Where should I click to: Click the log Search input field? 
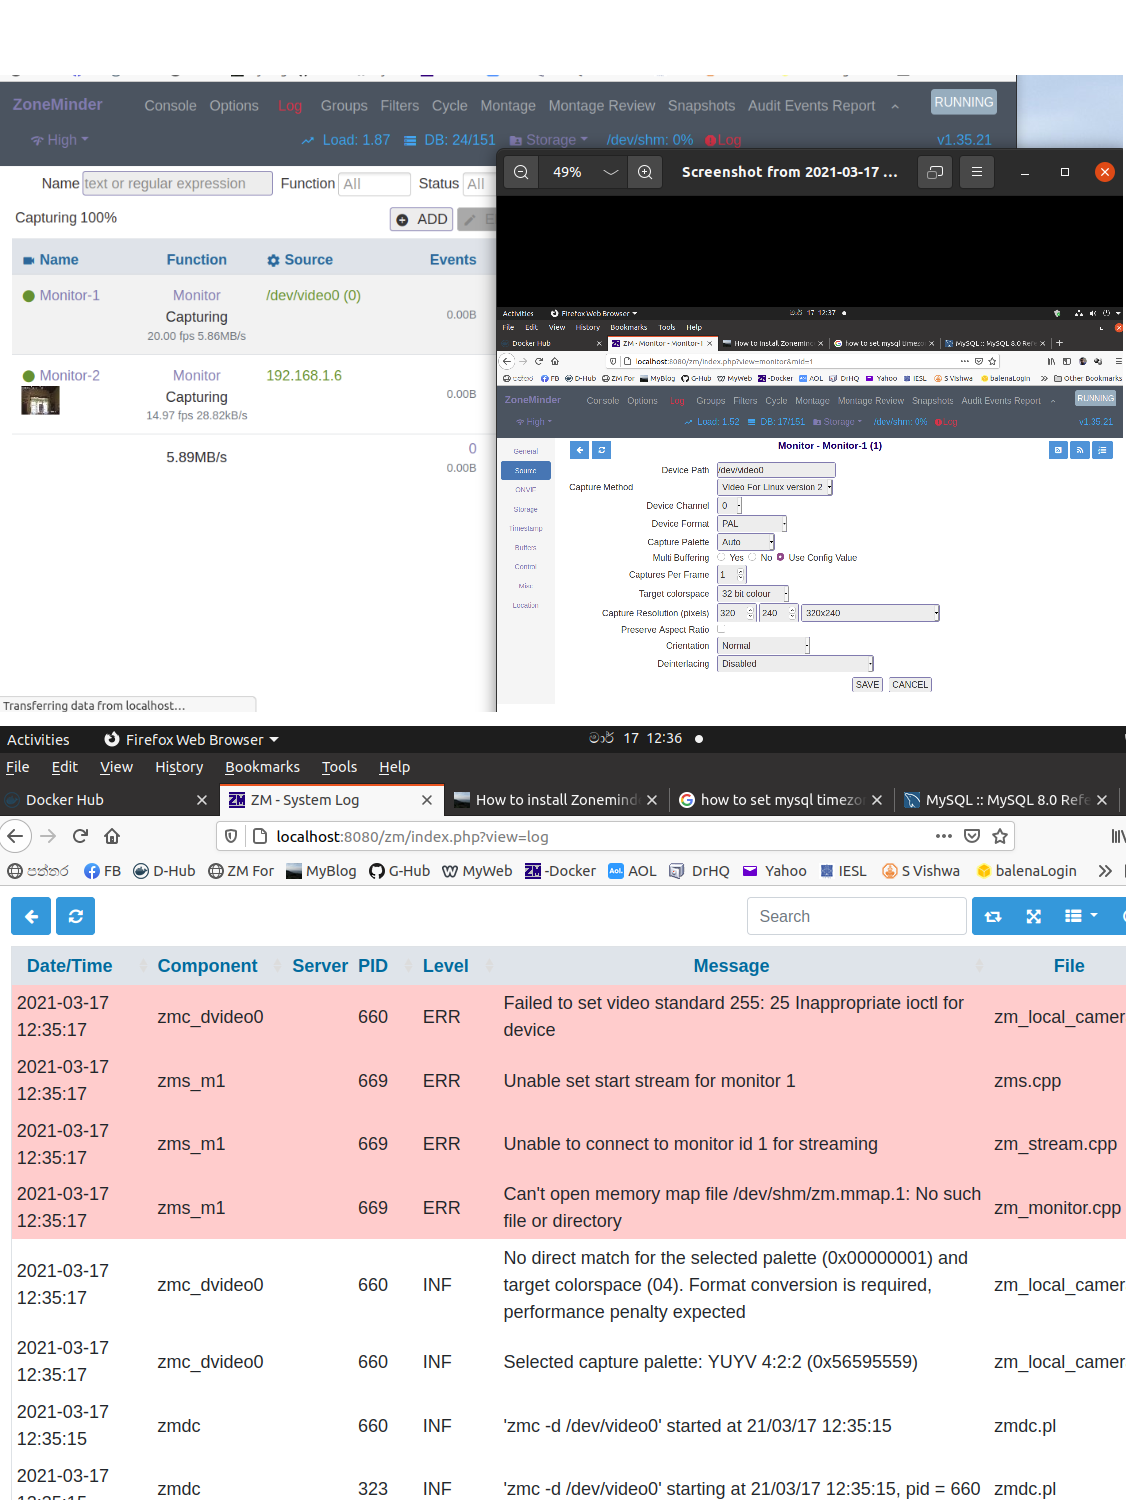pyautogui.click(x=857, y=916)
